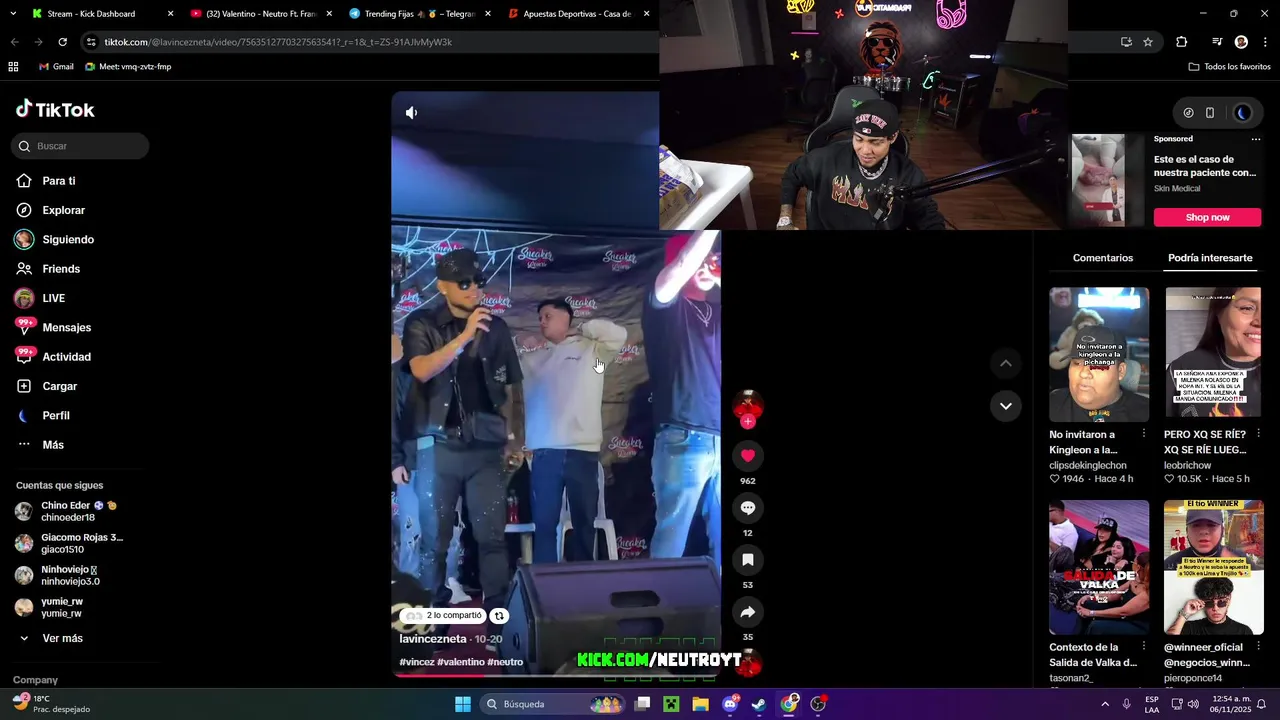Open the Get TikTok app icon at top right
1280x720 pixels.
click(1188, 113)
